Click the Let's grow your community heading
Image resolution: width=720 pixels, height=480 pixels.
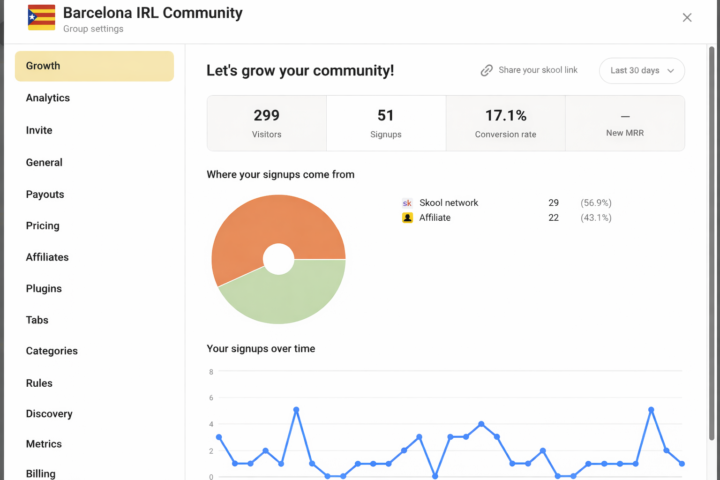point(300,71)
